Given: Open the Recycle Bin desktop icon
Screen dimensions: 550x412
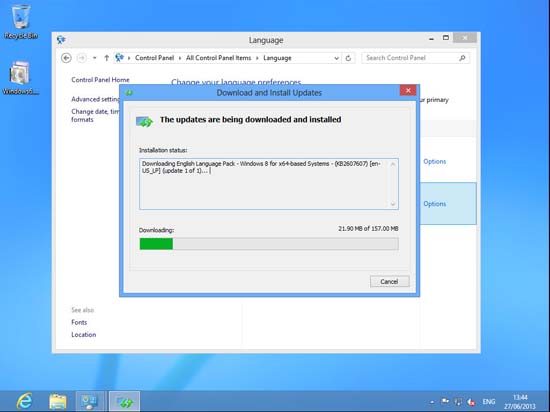Looking at the screenshot, I should pos(21,21).
